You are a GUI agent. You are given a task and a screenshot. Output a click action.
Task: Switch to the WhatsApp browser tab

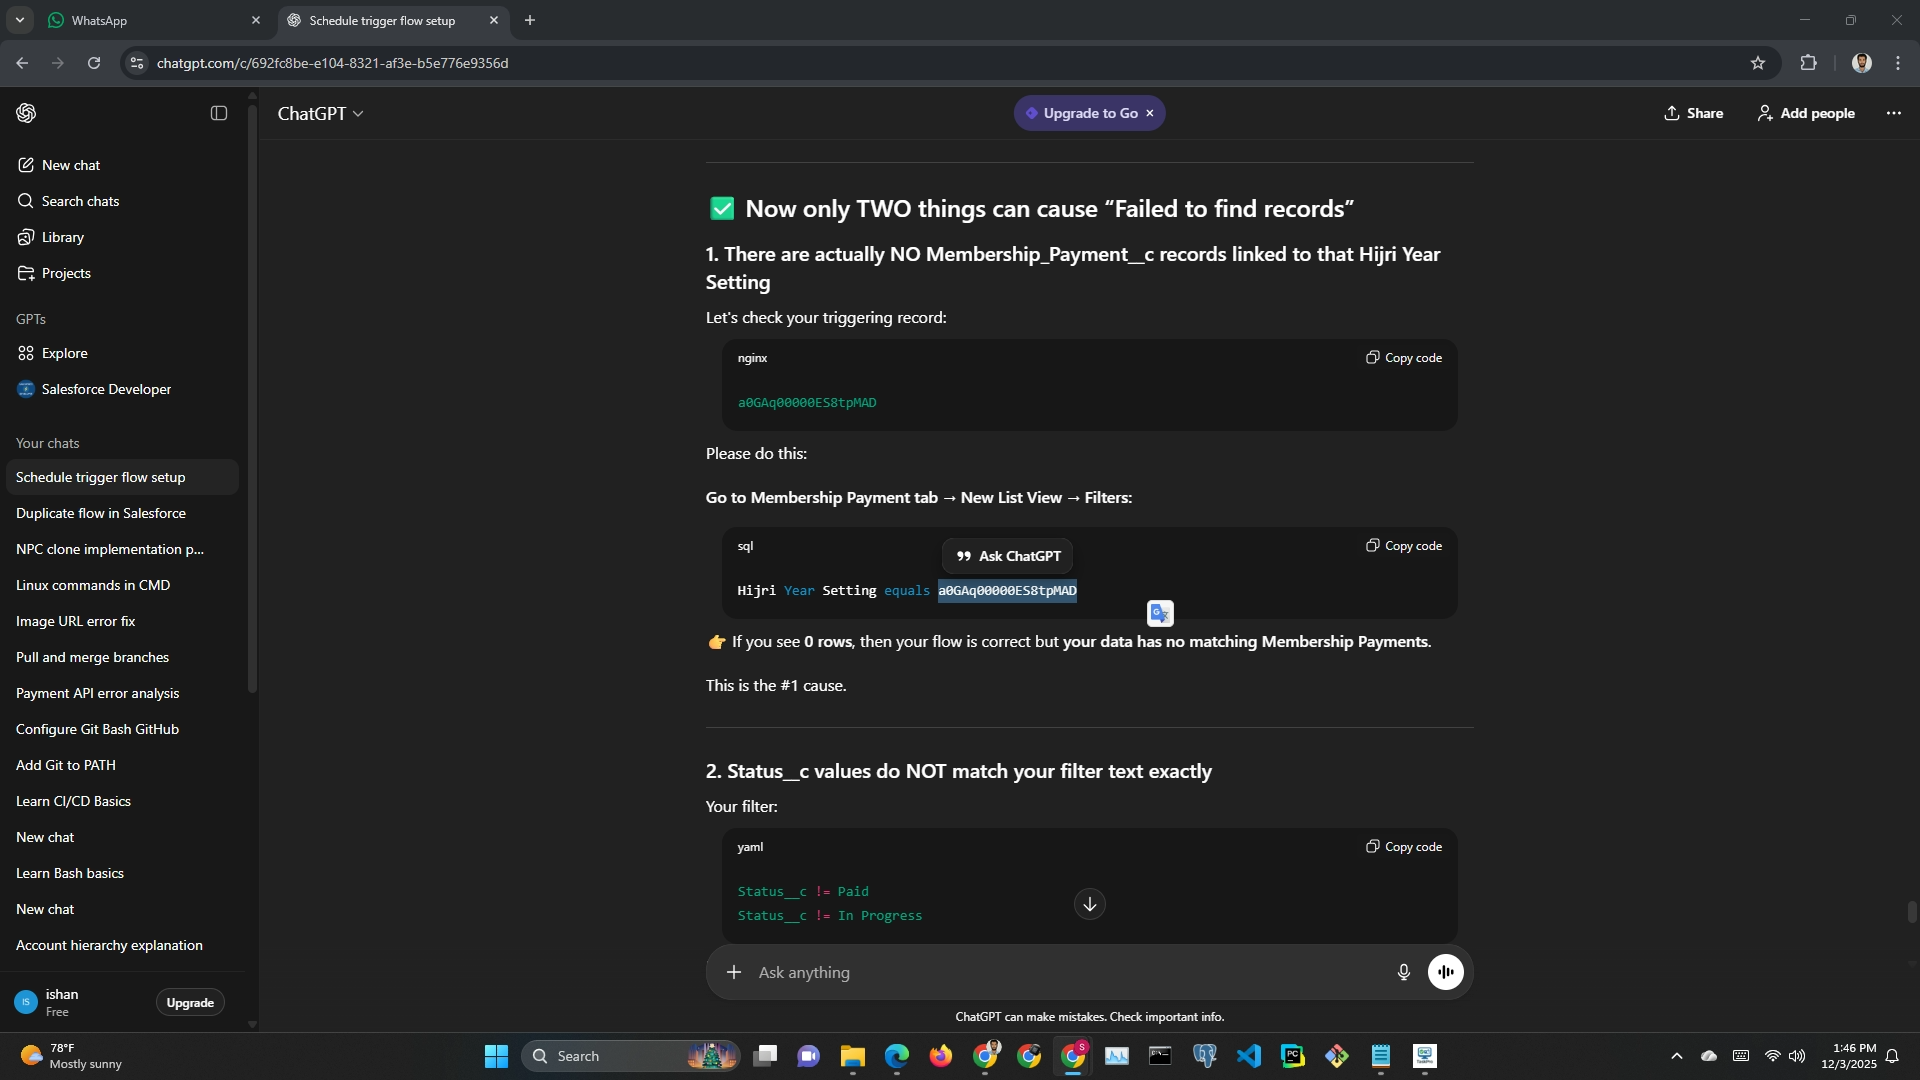pyautogui.click(x=100, y=20)
